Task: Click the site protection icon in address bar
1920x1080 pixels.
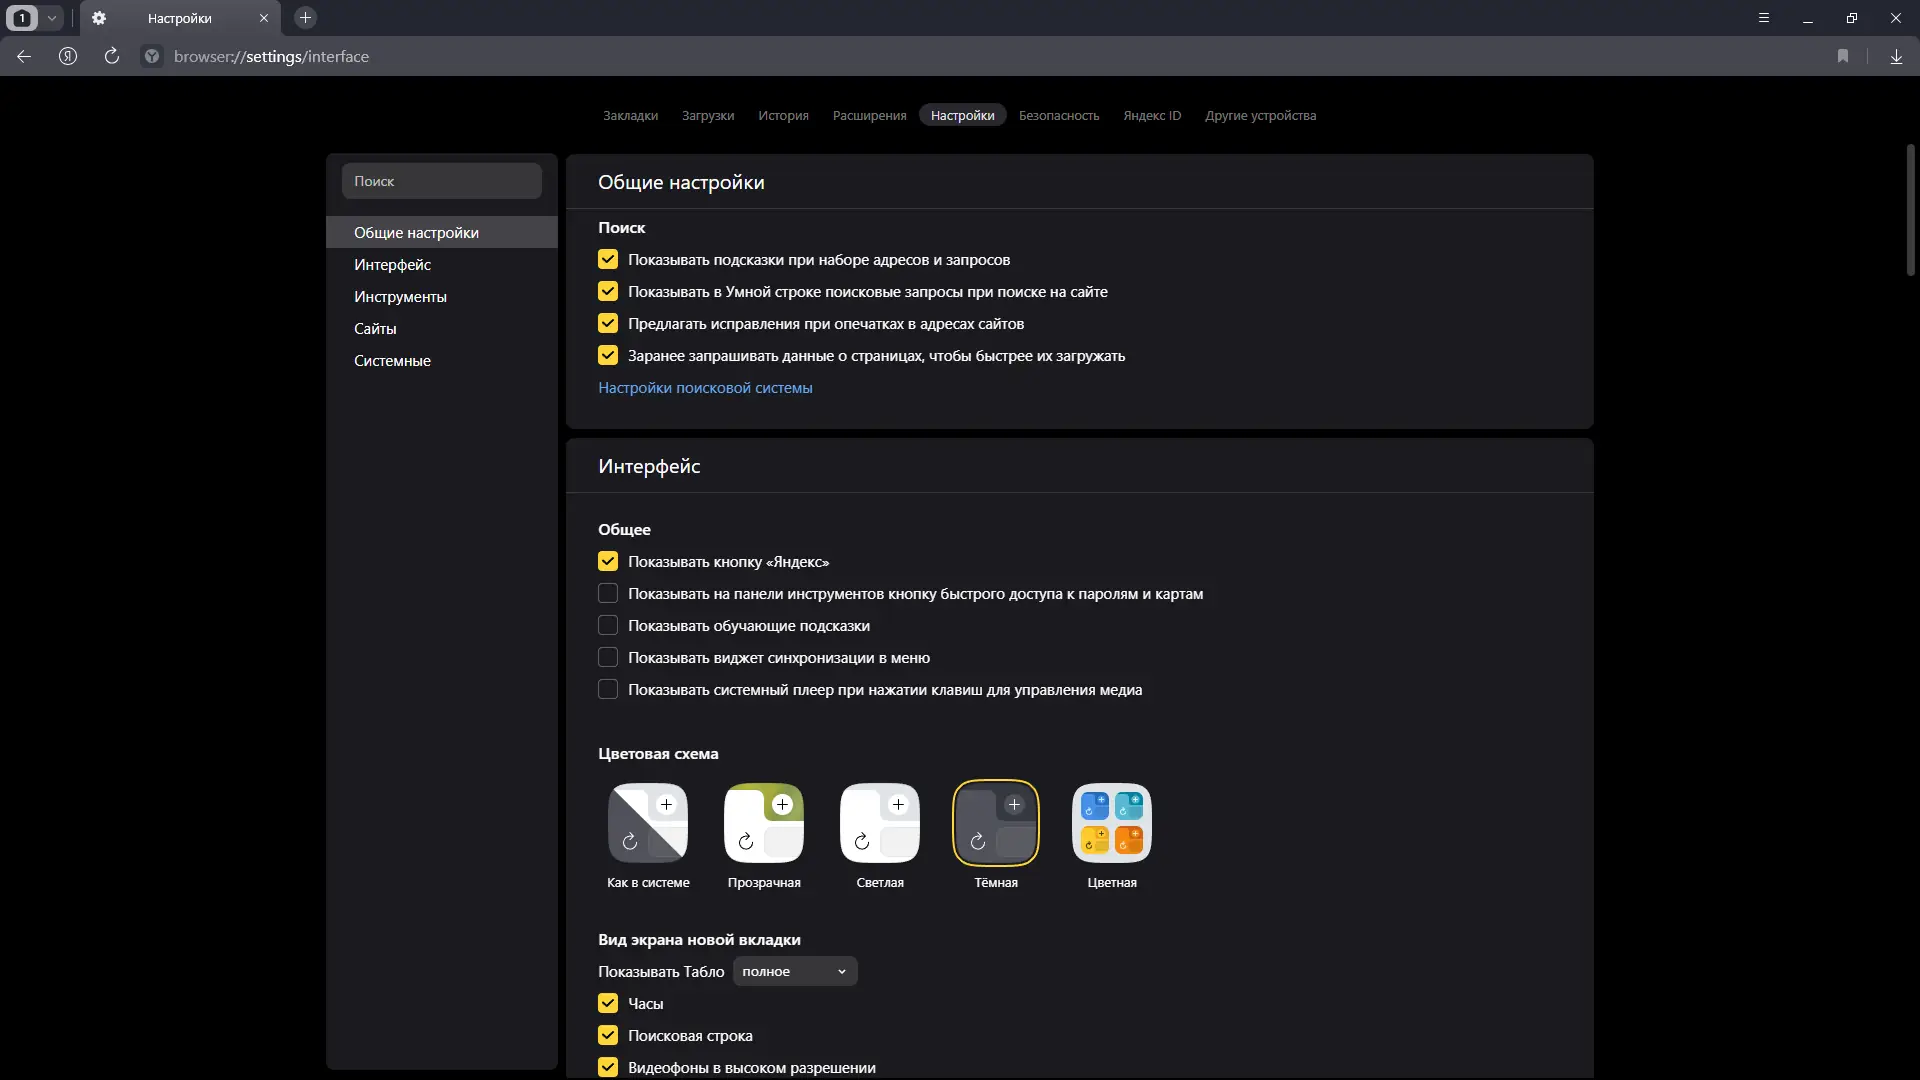Action: (x=152, y=57)
